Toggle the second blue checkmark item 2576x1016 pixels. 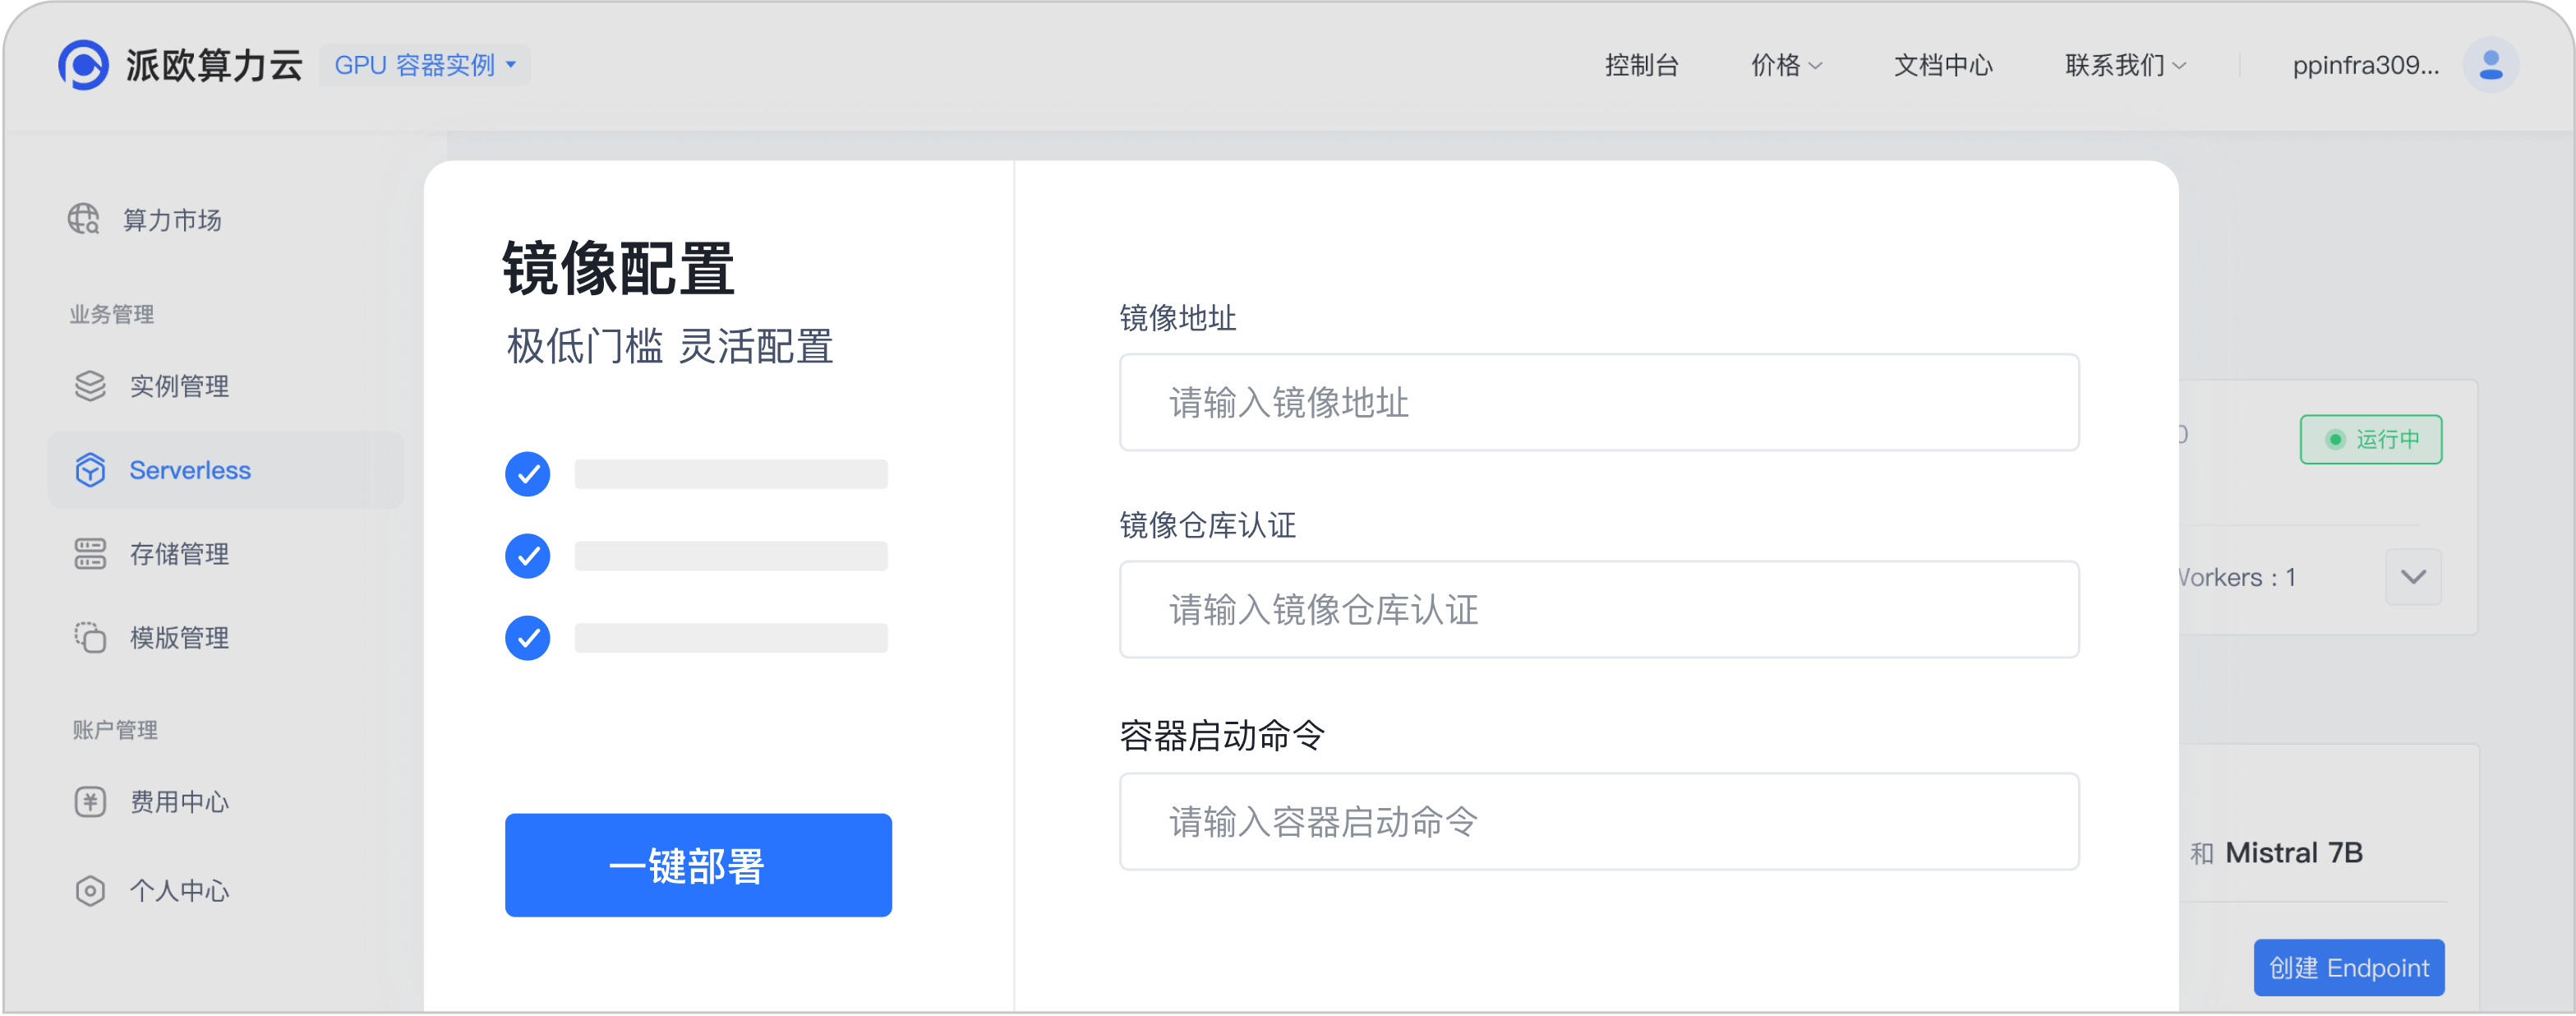pos(528,556)
